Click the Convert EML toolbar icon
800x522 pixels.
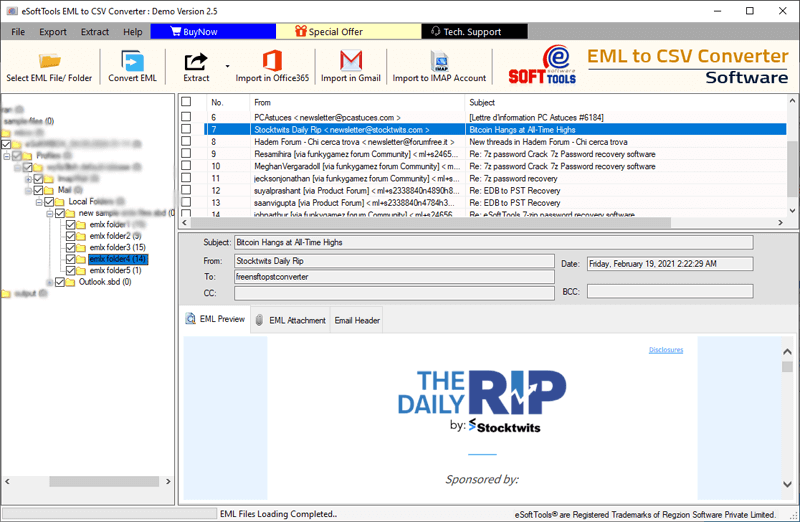(132, 61)
